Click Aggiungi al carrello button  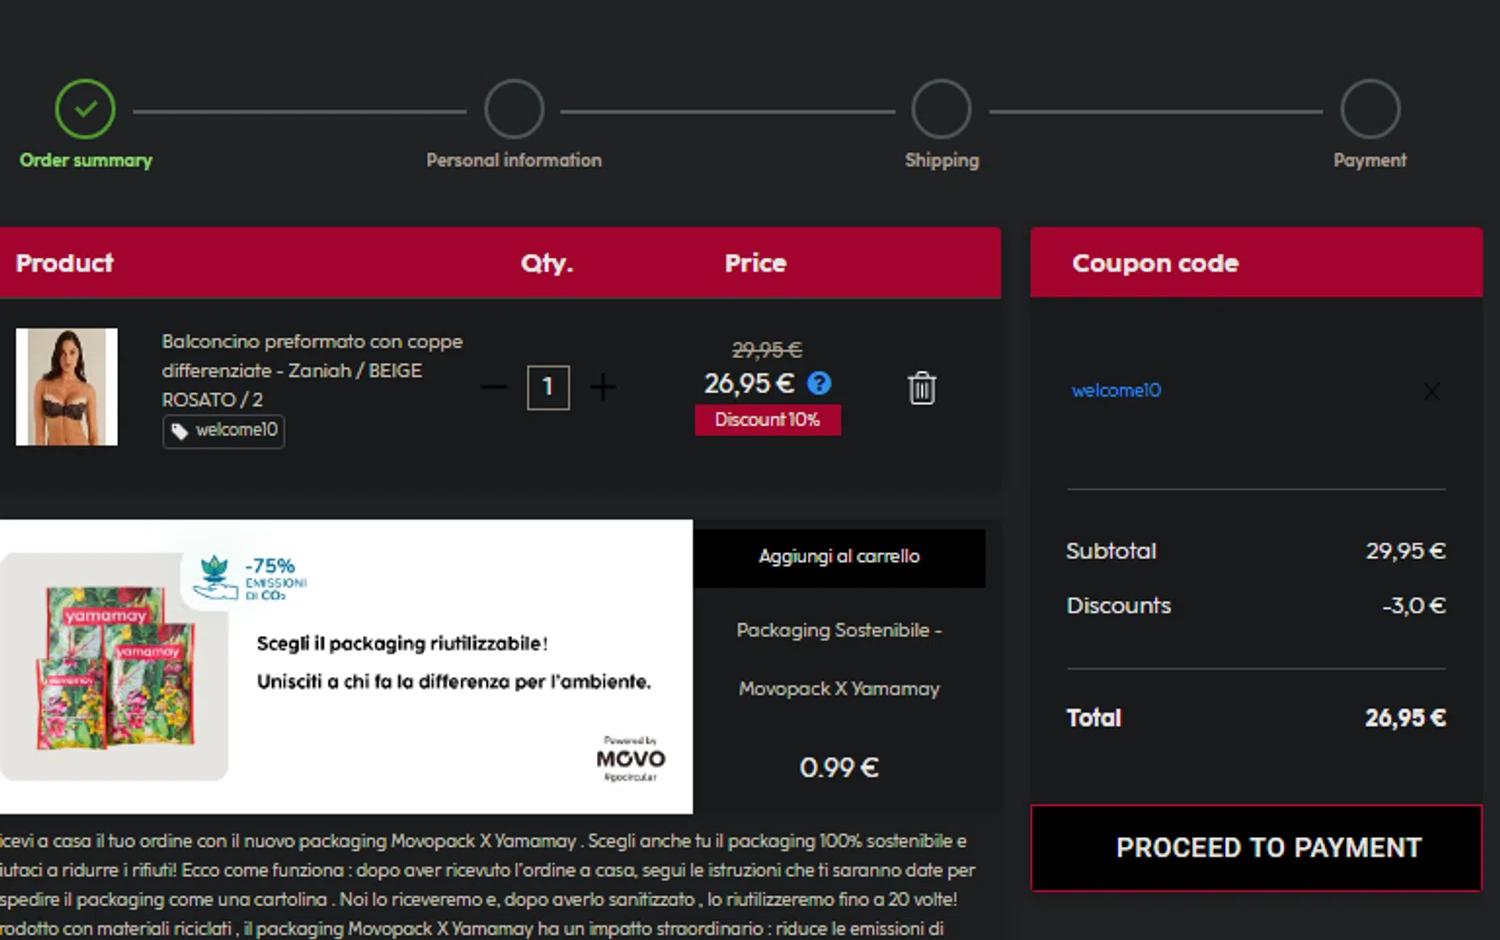click(x=839, y=557)
